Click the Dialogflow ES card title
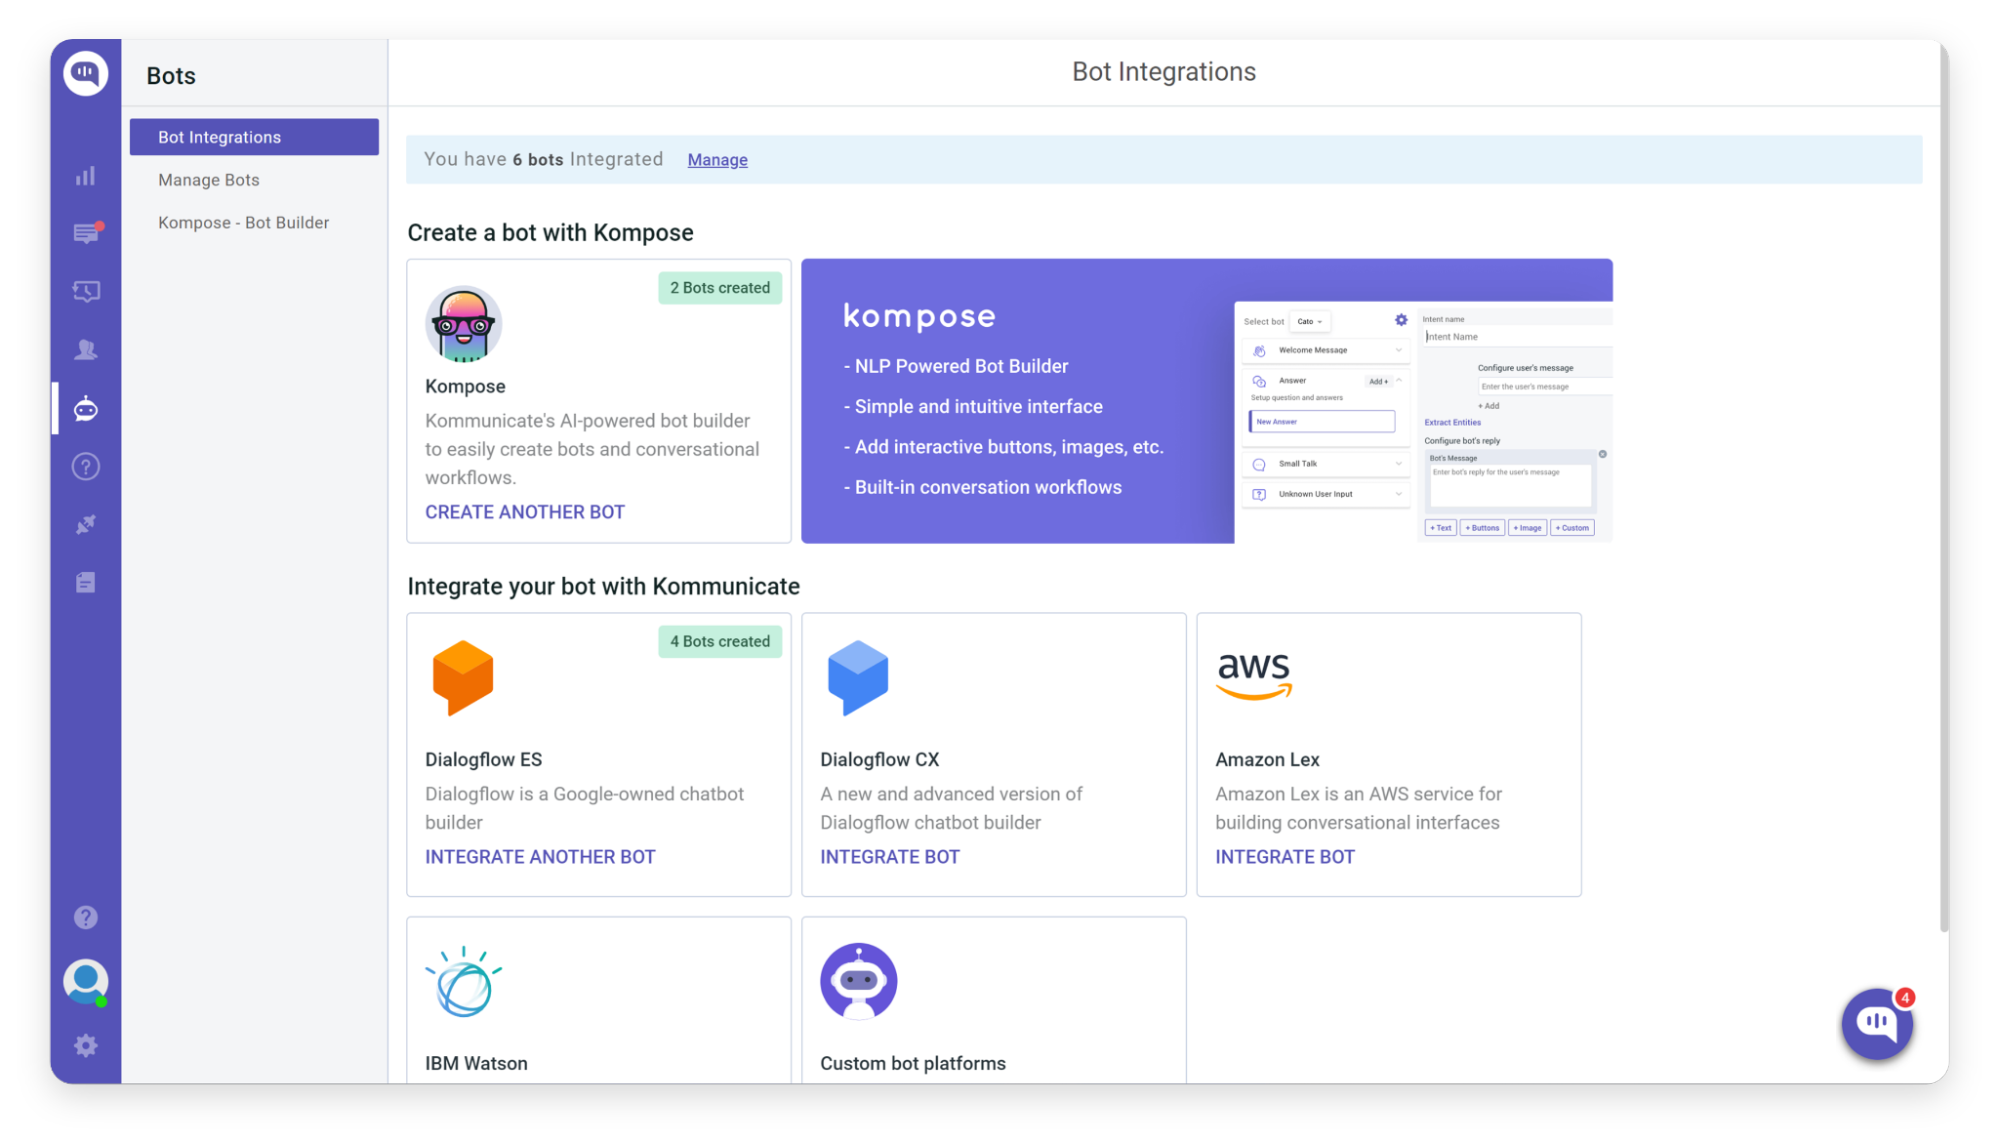The image size is (1999, 1145). pyautogui.click(x=483, y=760)
